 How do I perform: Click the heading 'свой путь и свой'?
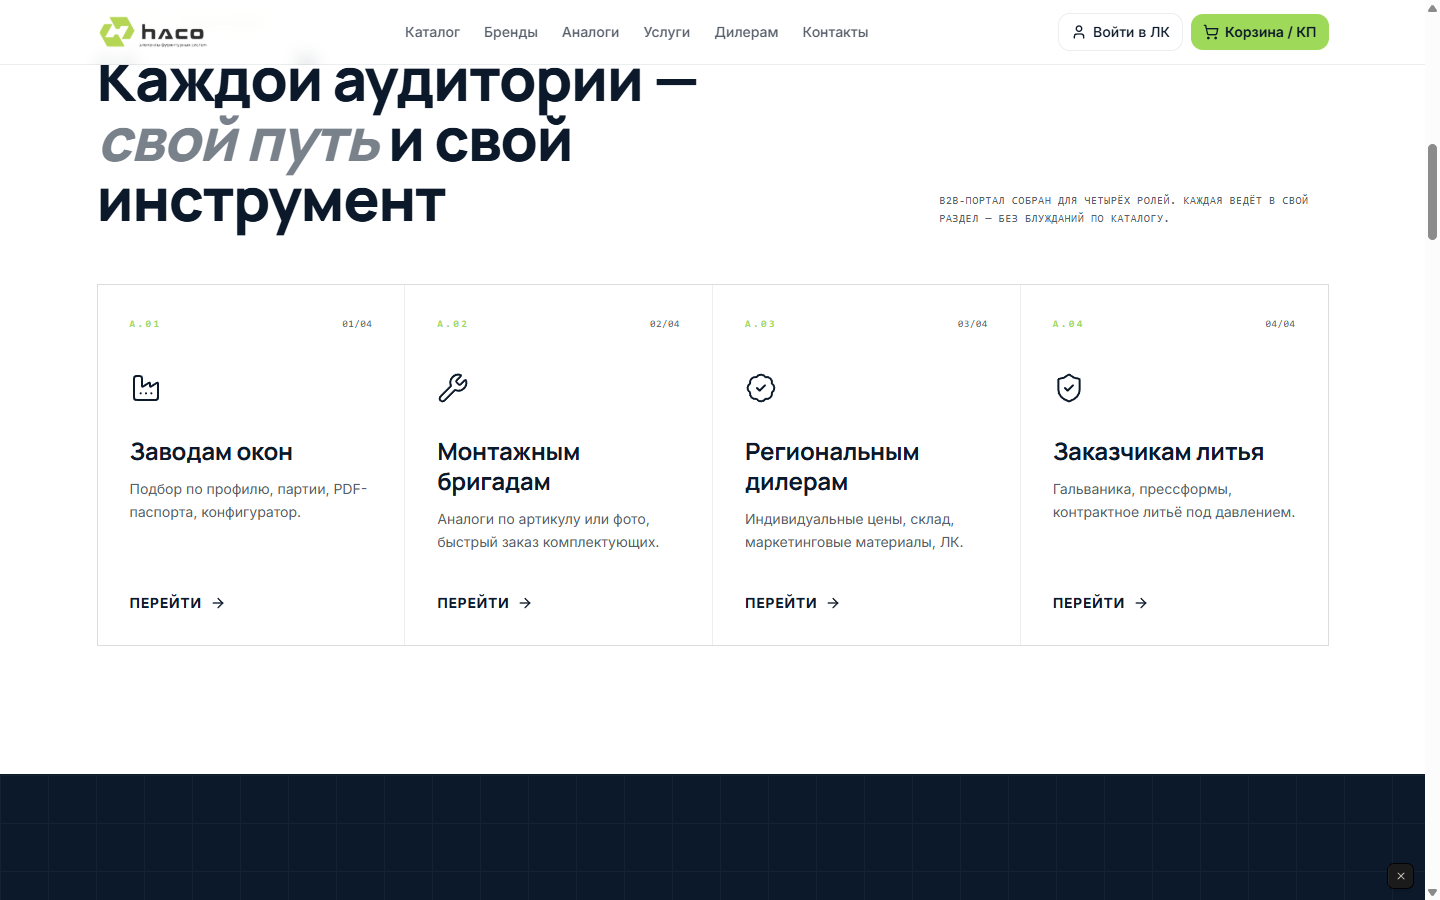coord(335,141)
